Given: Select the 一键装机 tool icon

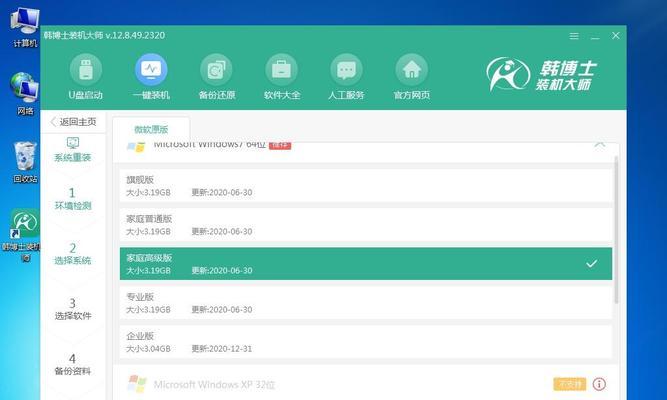Looking at the screenshot, I should (x=151, y=69).
